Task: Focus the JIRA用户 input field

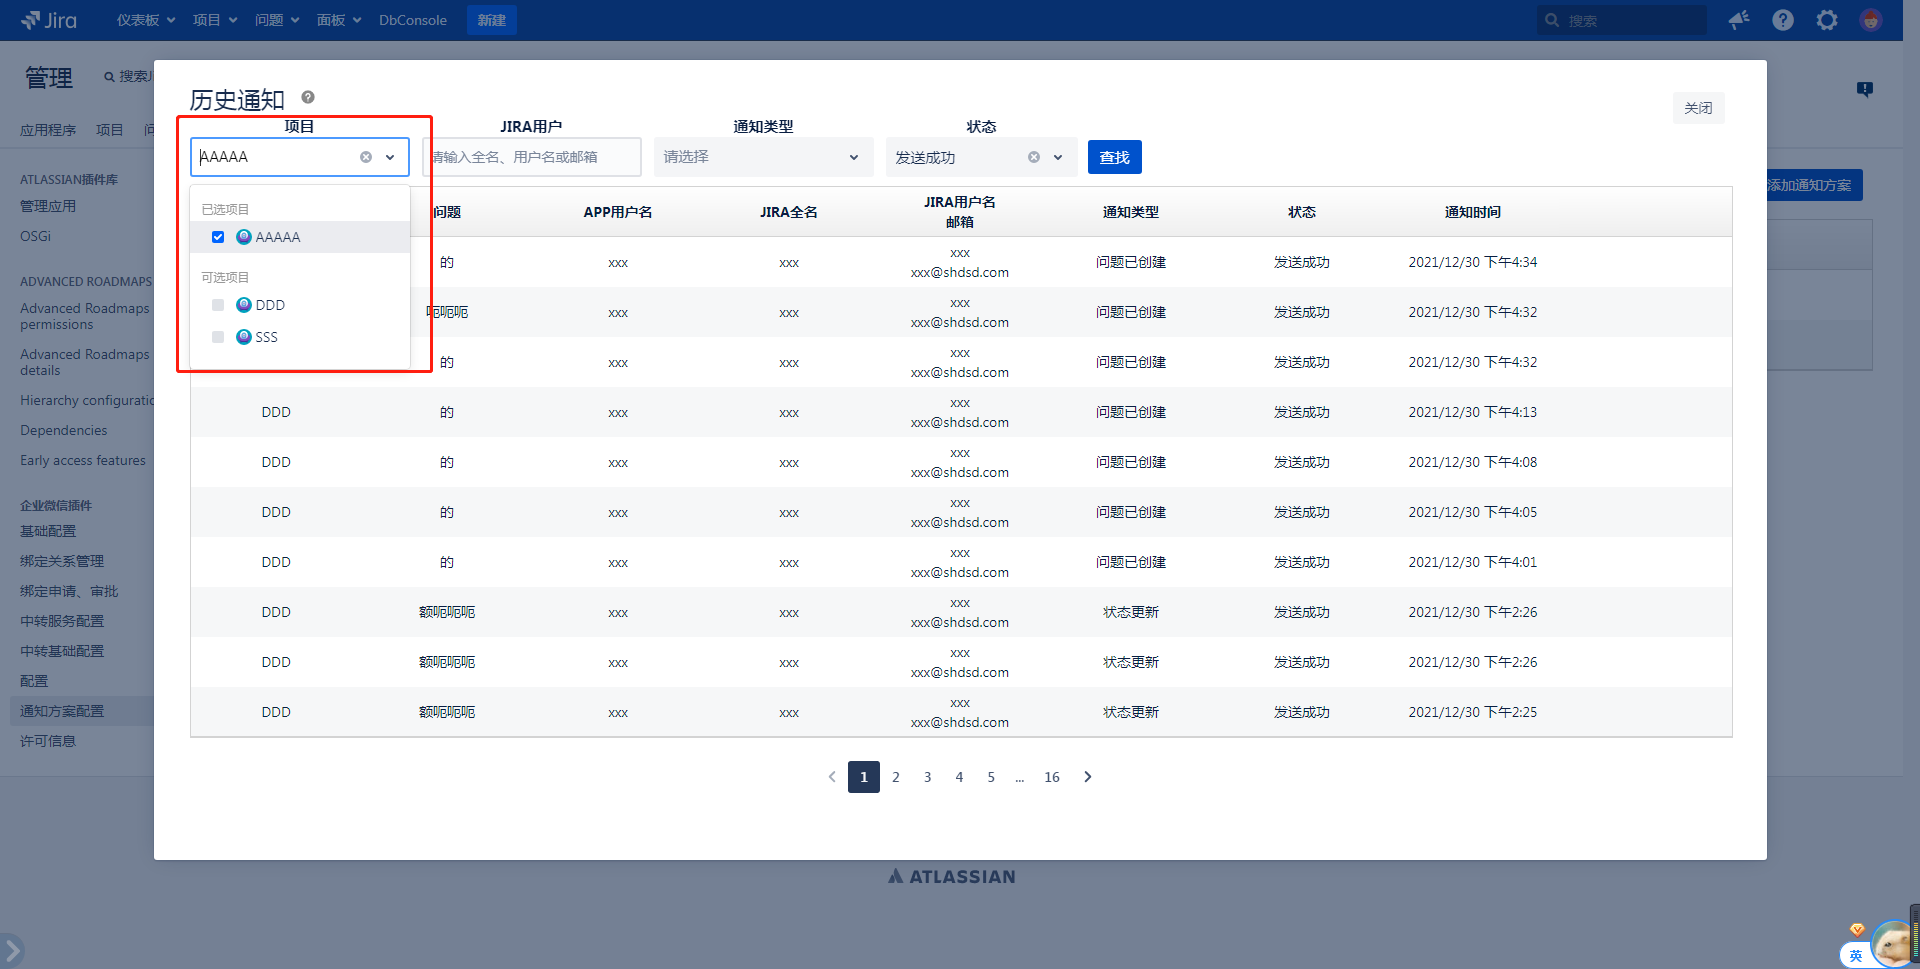Action: pyautogui.click(x=532, y=157)
